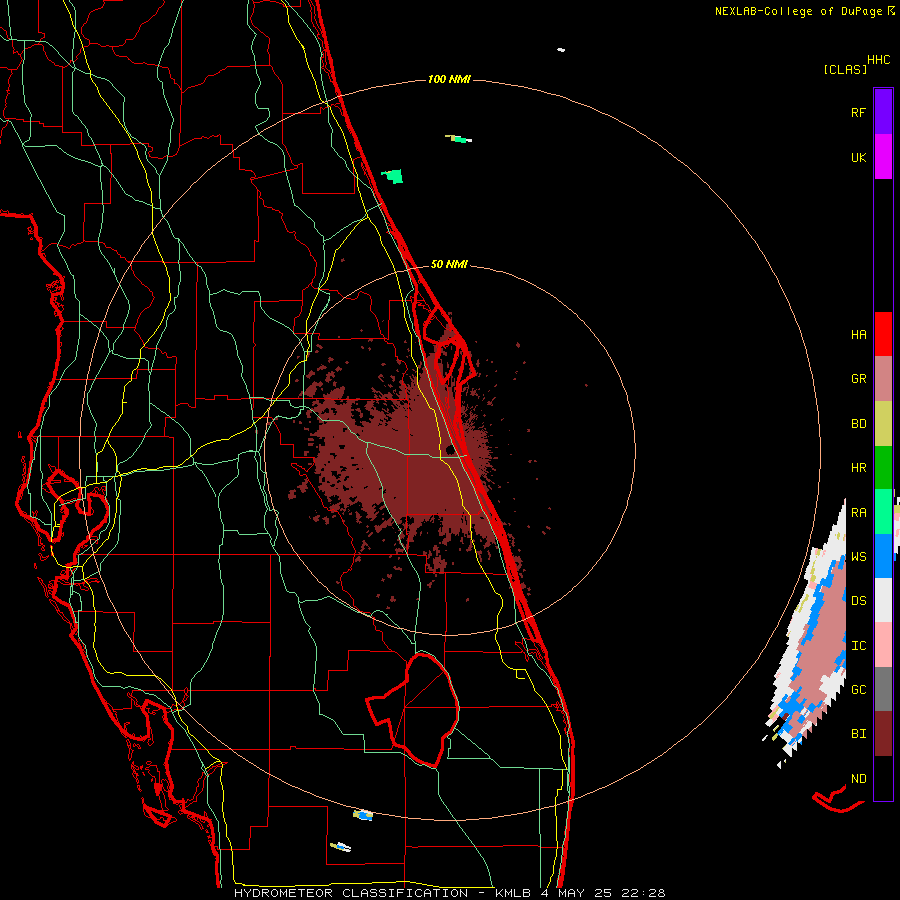Click the RA light green legend color block
Image resolution: width=900 pixels, height=900 pixels.
coord(883,512)
